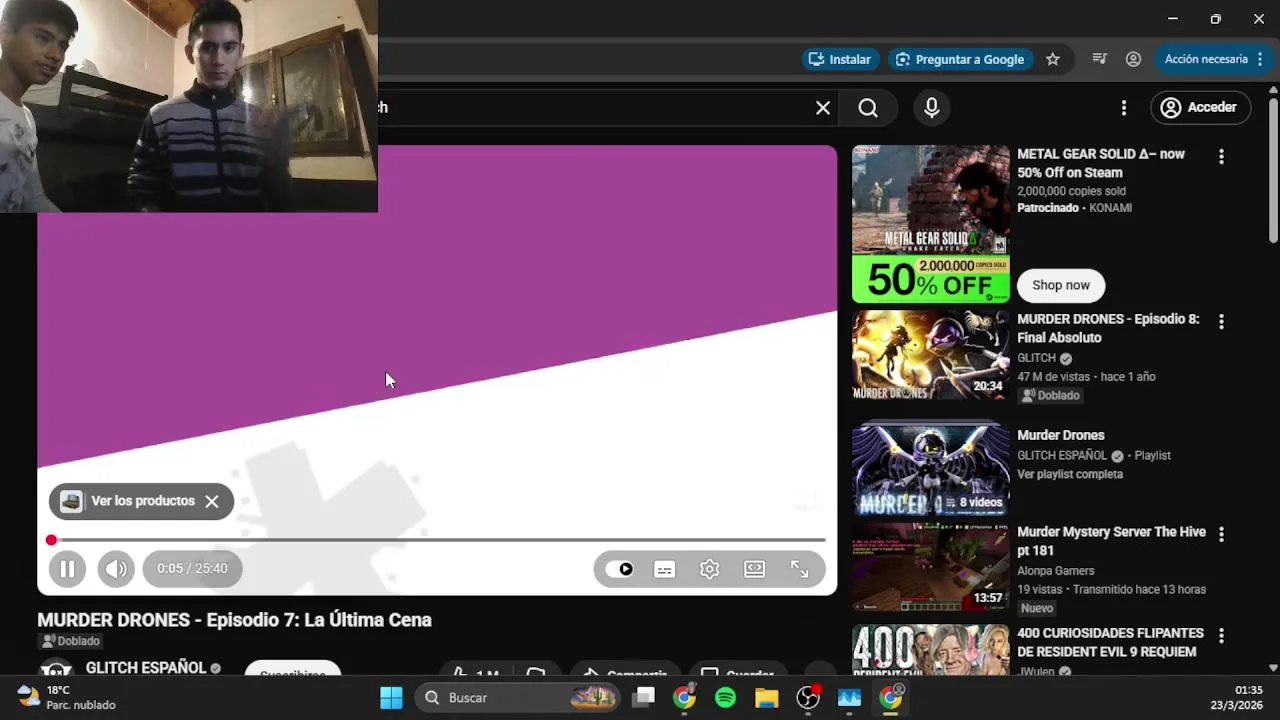Open video player settings gear
The height and width of the screenshot is (720, 1280).
pos(709,569)
